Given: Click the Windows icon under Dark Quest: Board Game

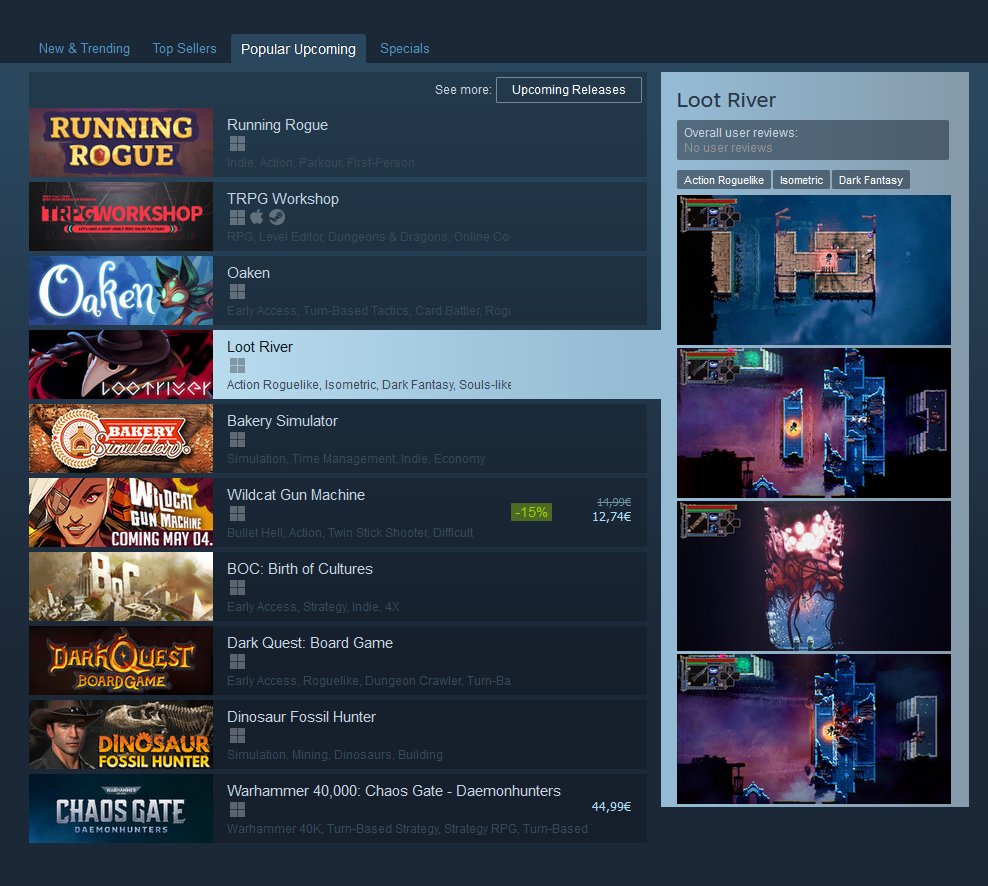Looking at the screenshot, I should [x=237, y=661].
